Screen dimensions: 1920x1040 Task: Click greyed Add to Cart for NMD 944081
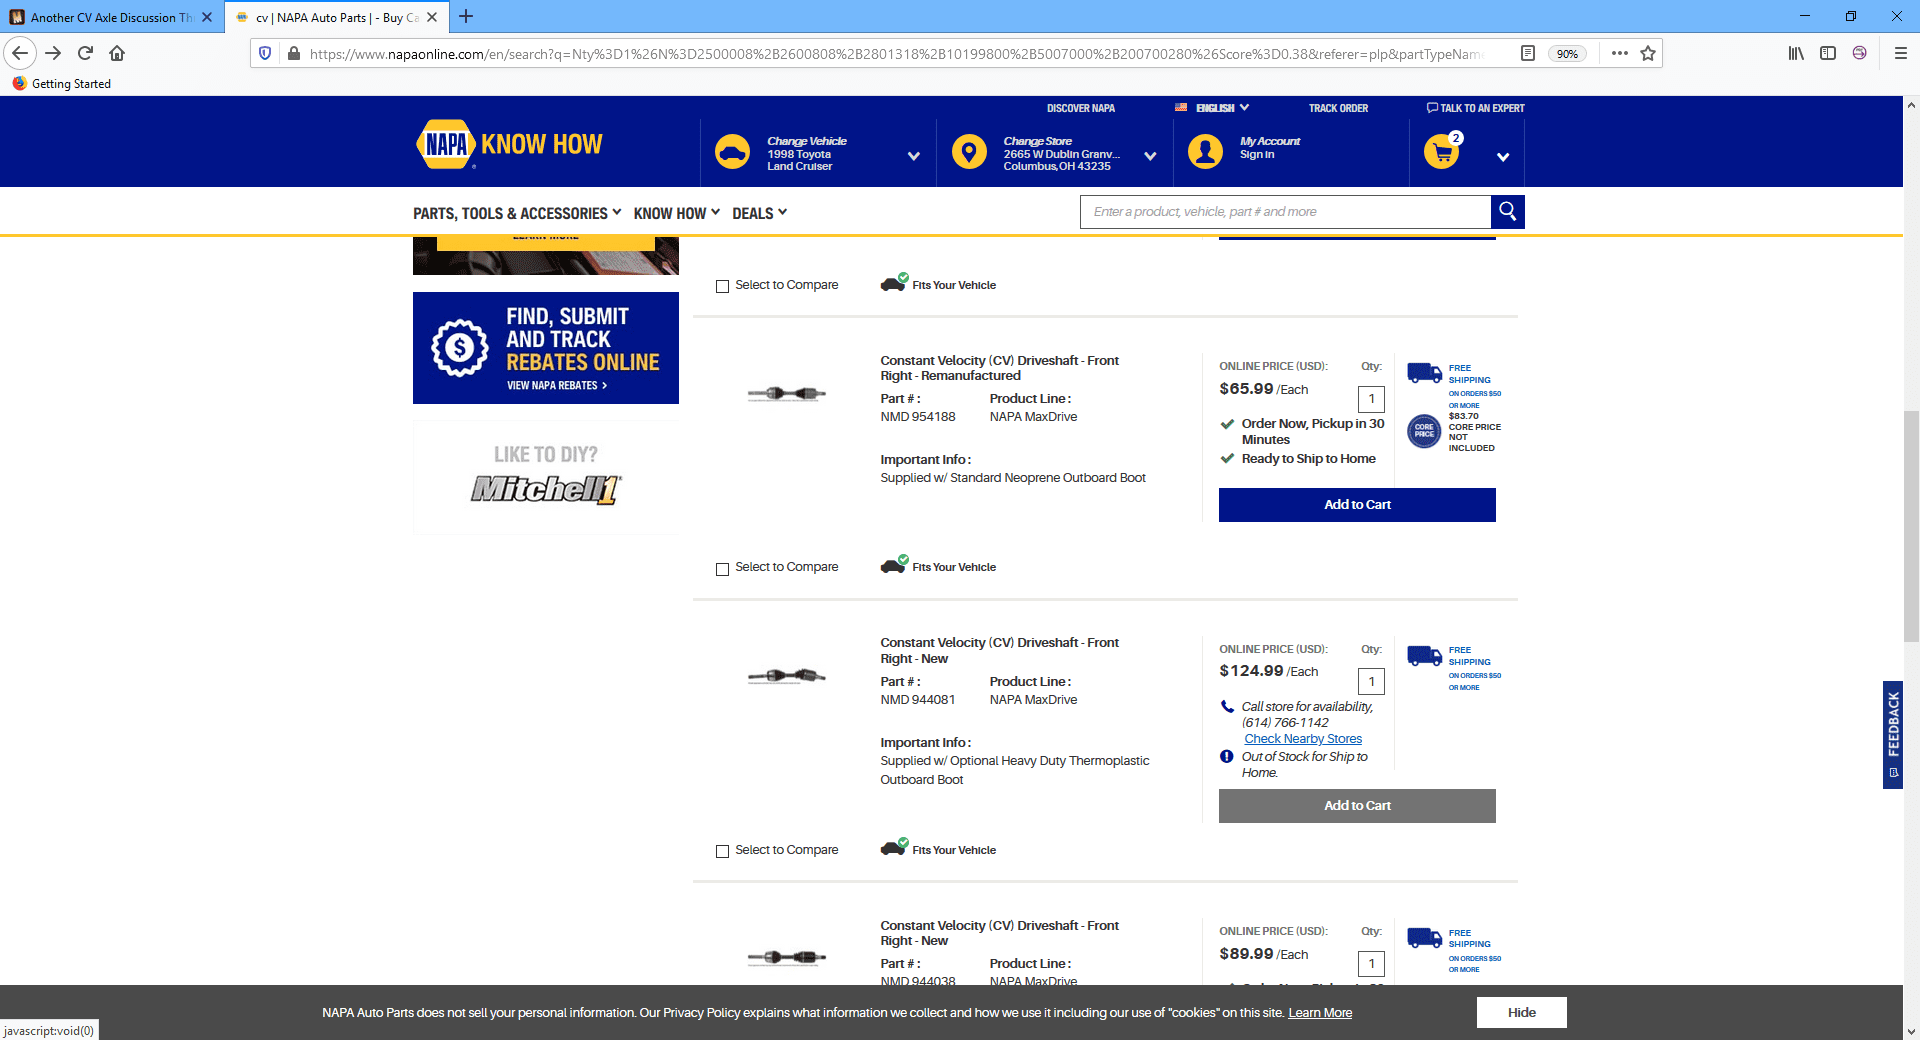(x=1357, y=806)
